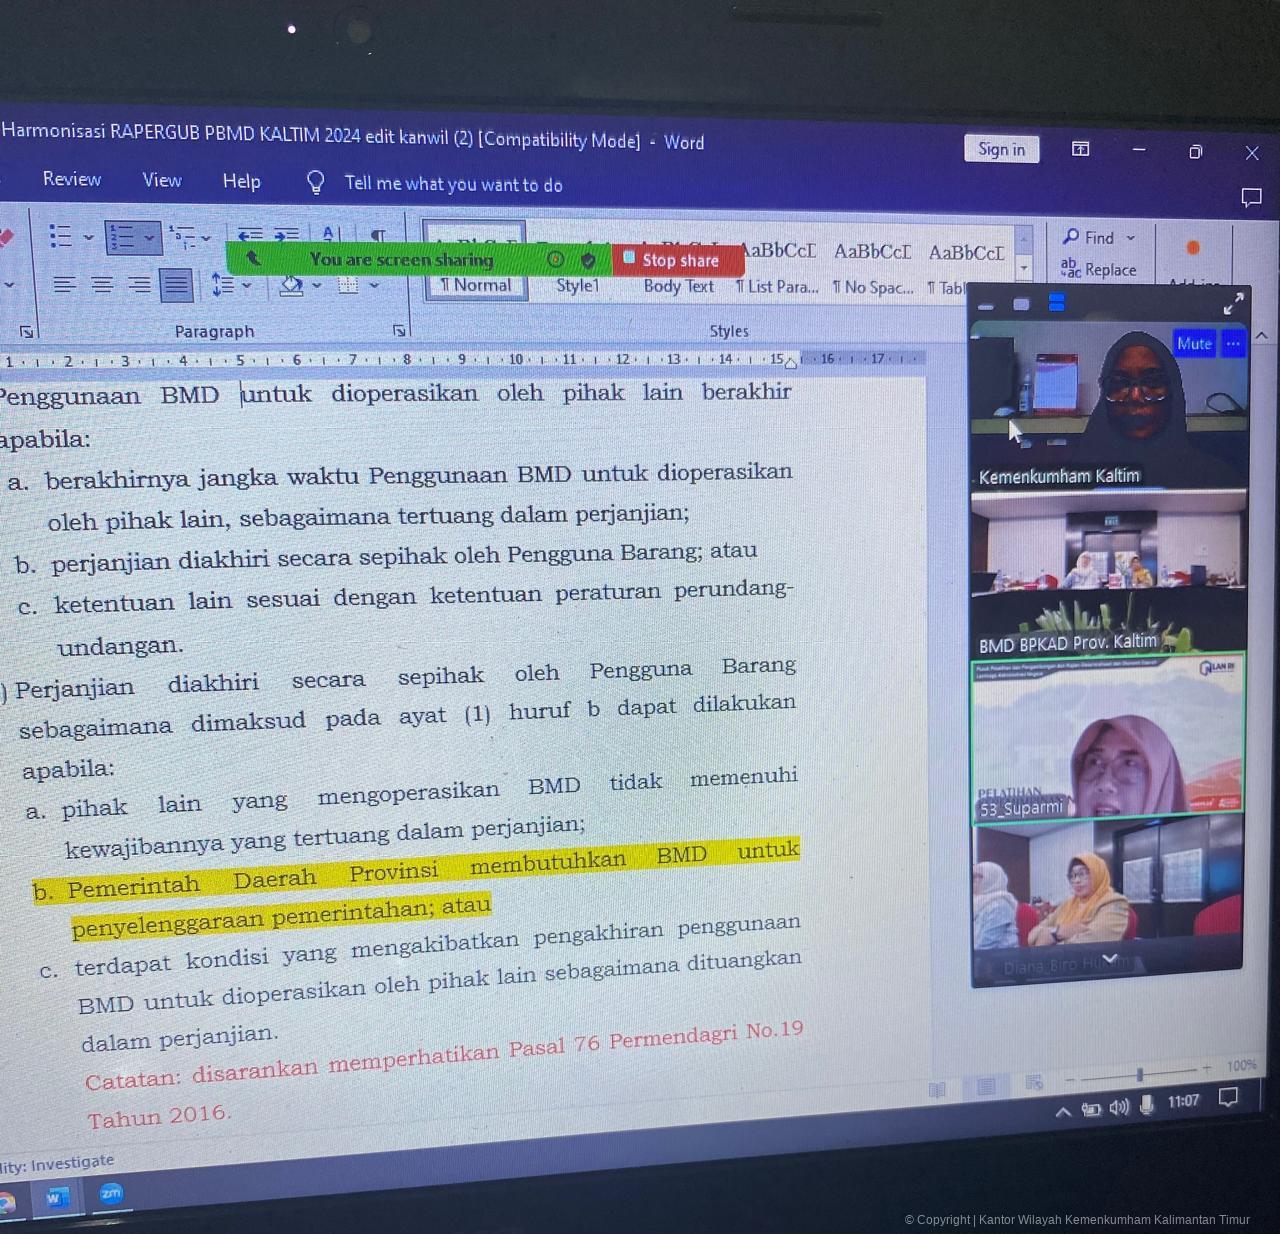1280x1234 pixels.
Task: Apply paragraph borders
Action: 348,286
